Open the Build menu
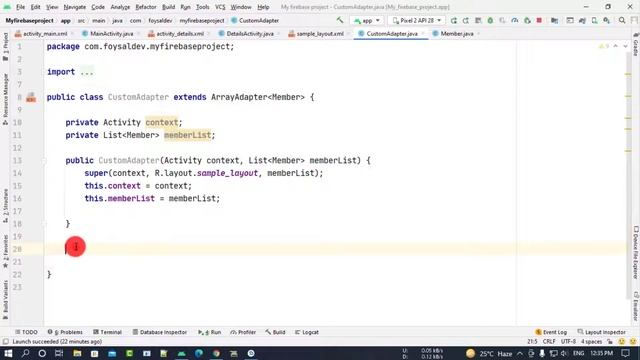This screenshot has width=640, height=360. pos(168,7)
